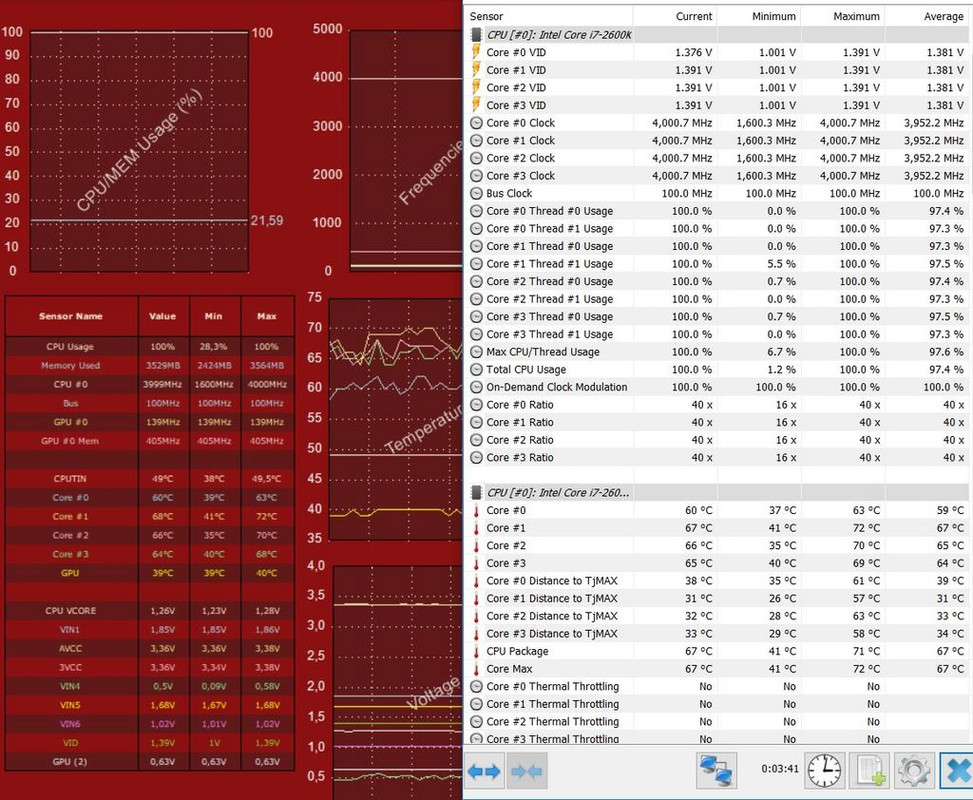Click the On-Demand Clock Modulation icon
Viewport: 973px width, 800px height.
click(477, 387)
